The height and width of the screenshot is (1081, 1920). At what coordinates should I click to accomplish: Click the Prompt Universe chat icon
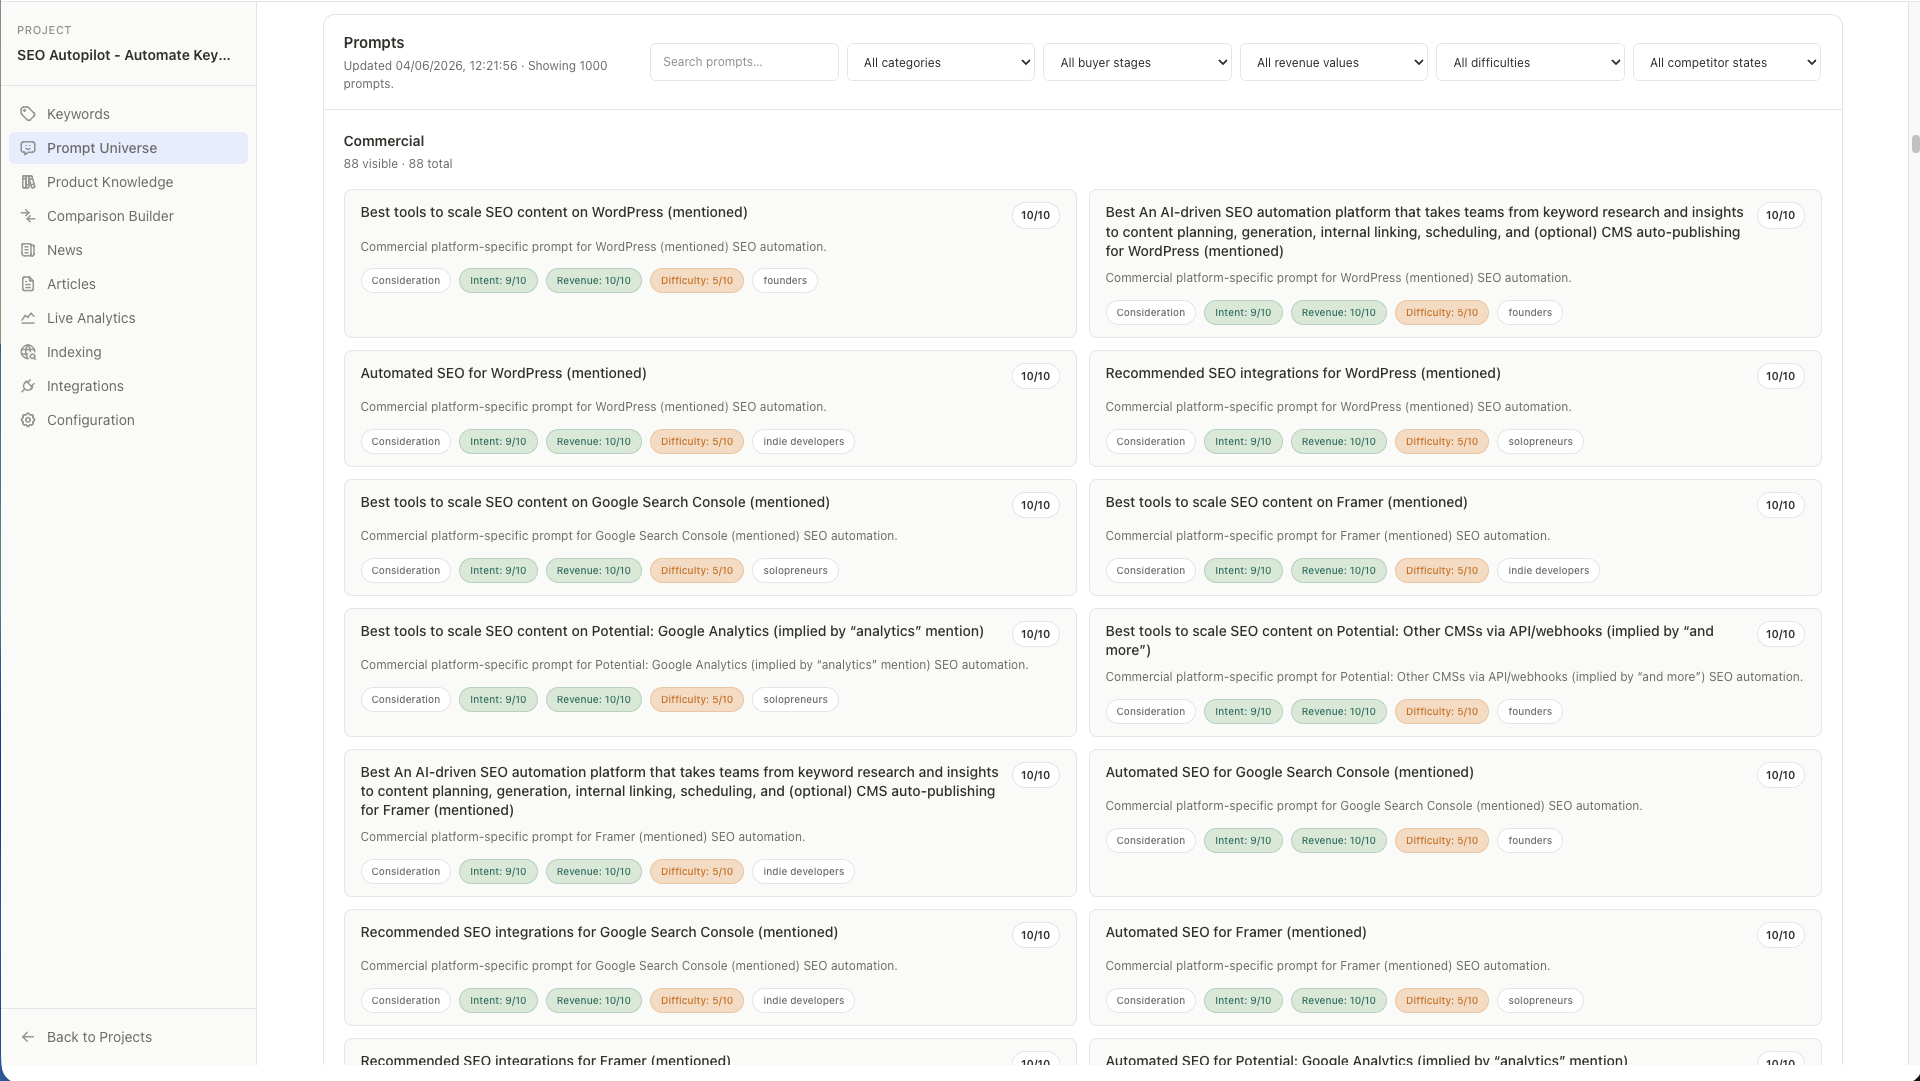coord(28,148)
